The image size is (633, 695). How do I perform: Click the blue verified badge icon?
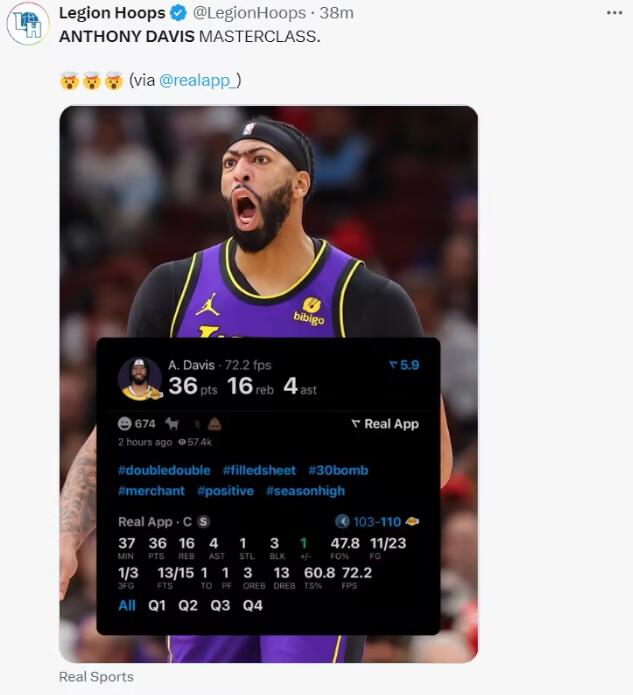(179, 13)
